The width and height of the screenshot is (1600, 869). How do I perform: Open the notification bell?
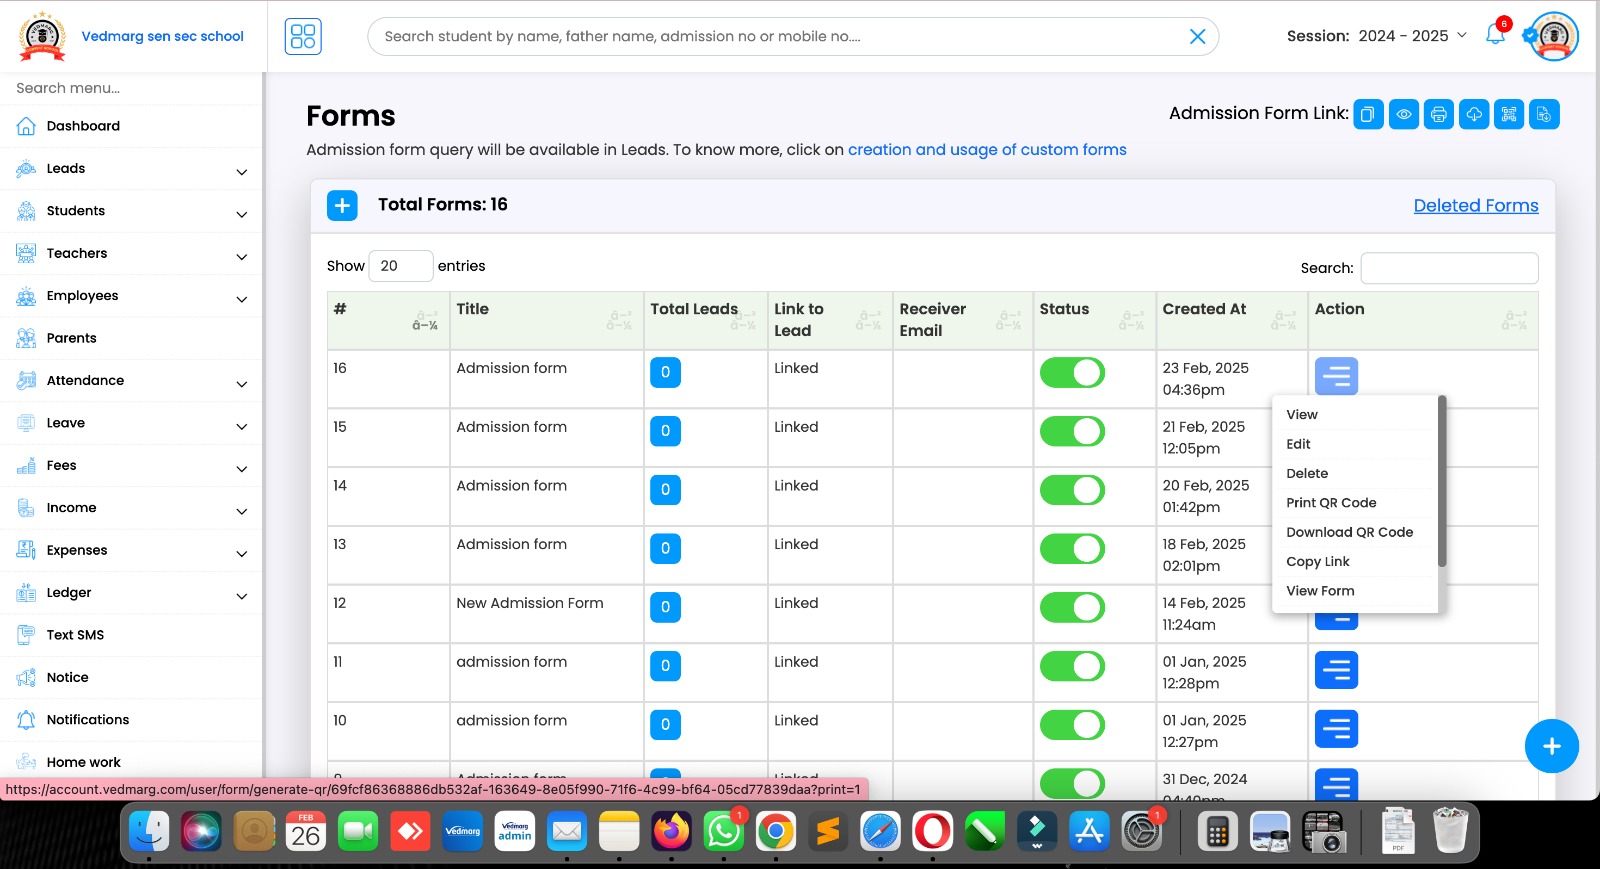(1495, 35)
